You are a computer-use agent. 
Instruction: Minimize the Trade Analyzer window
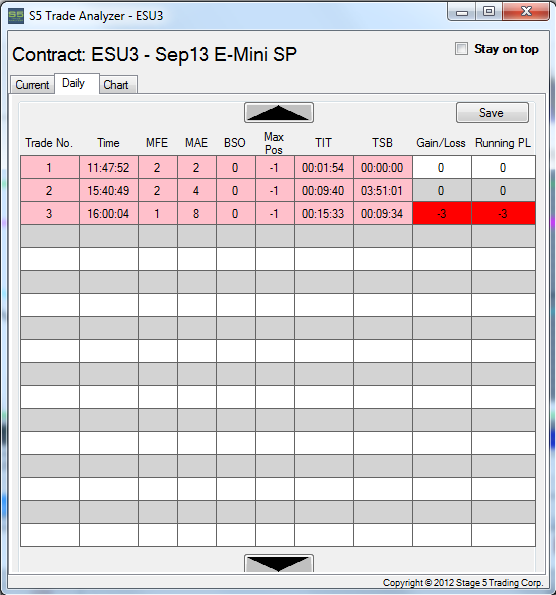tap(462, 12)
